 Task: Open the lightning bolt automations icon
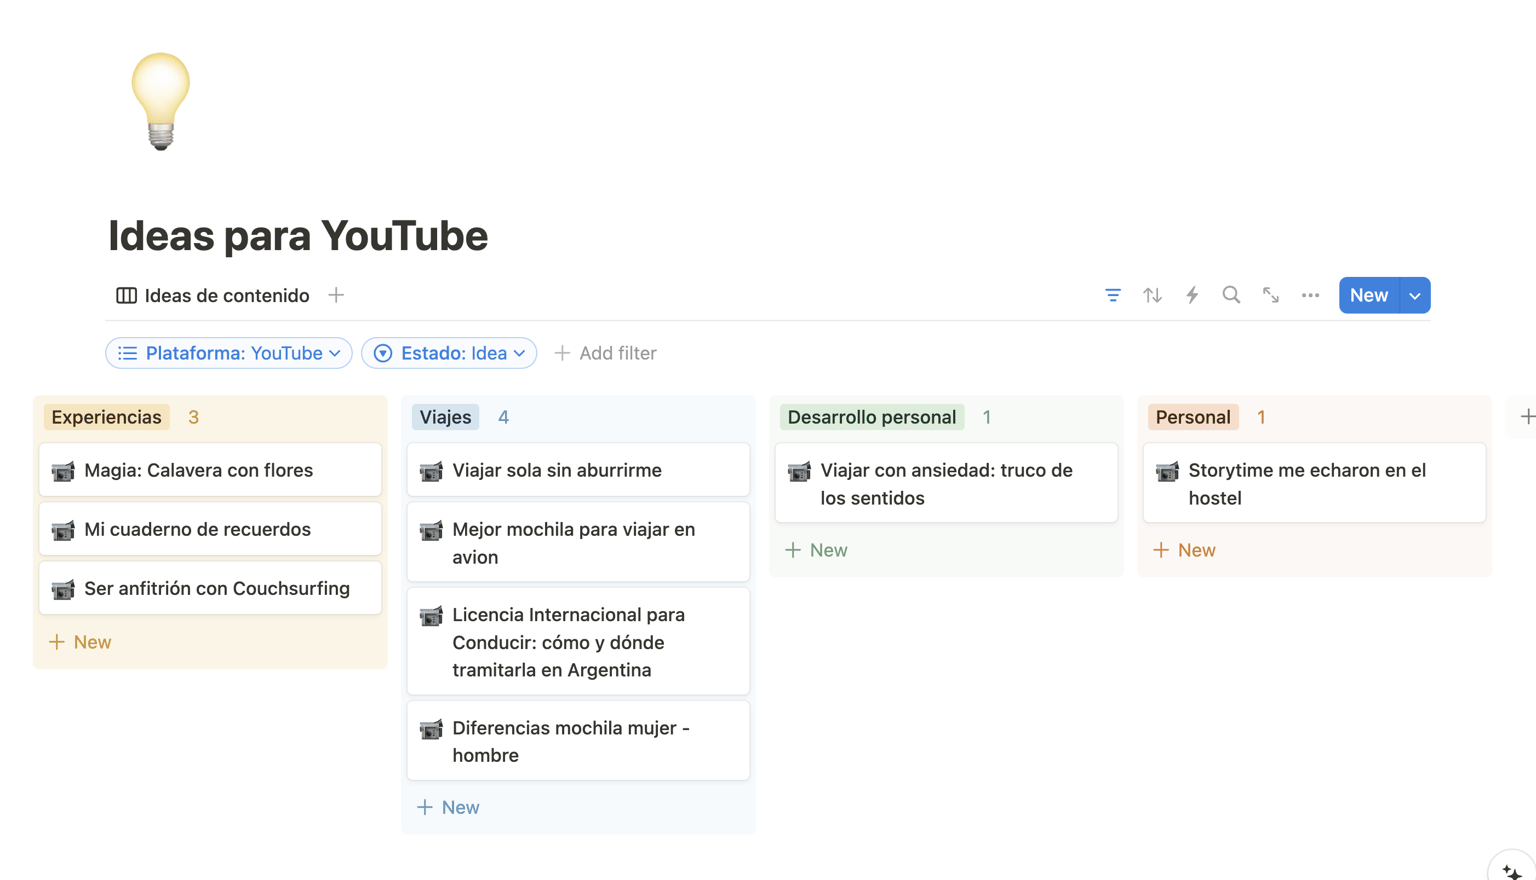[x=1192, y=295]
